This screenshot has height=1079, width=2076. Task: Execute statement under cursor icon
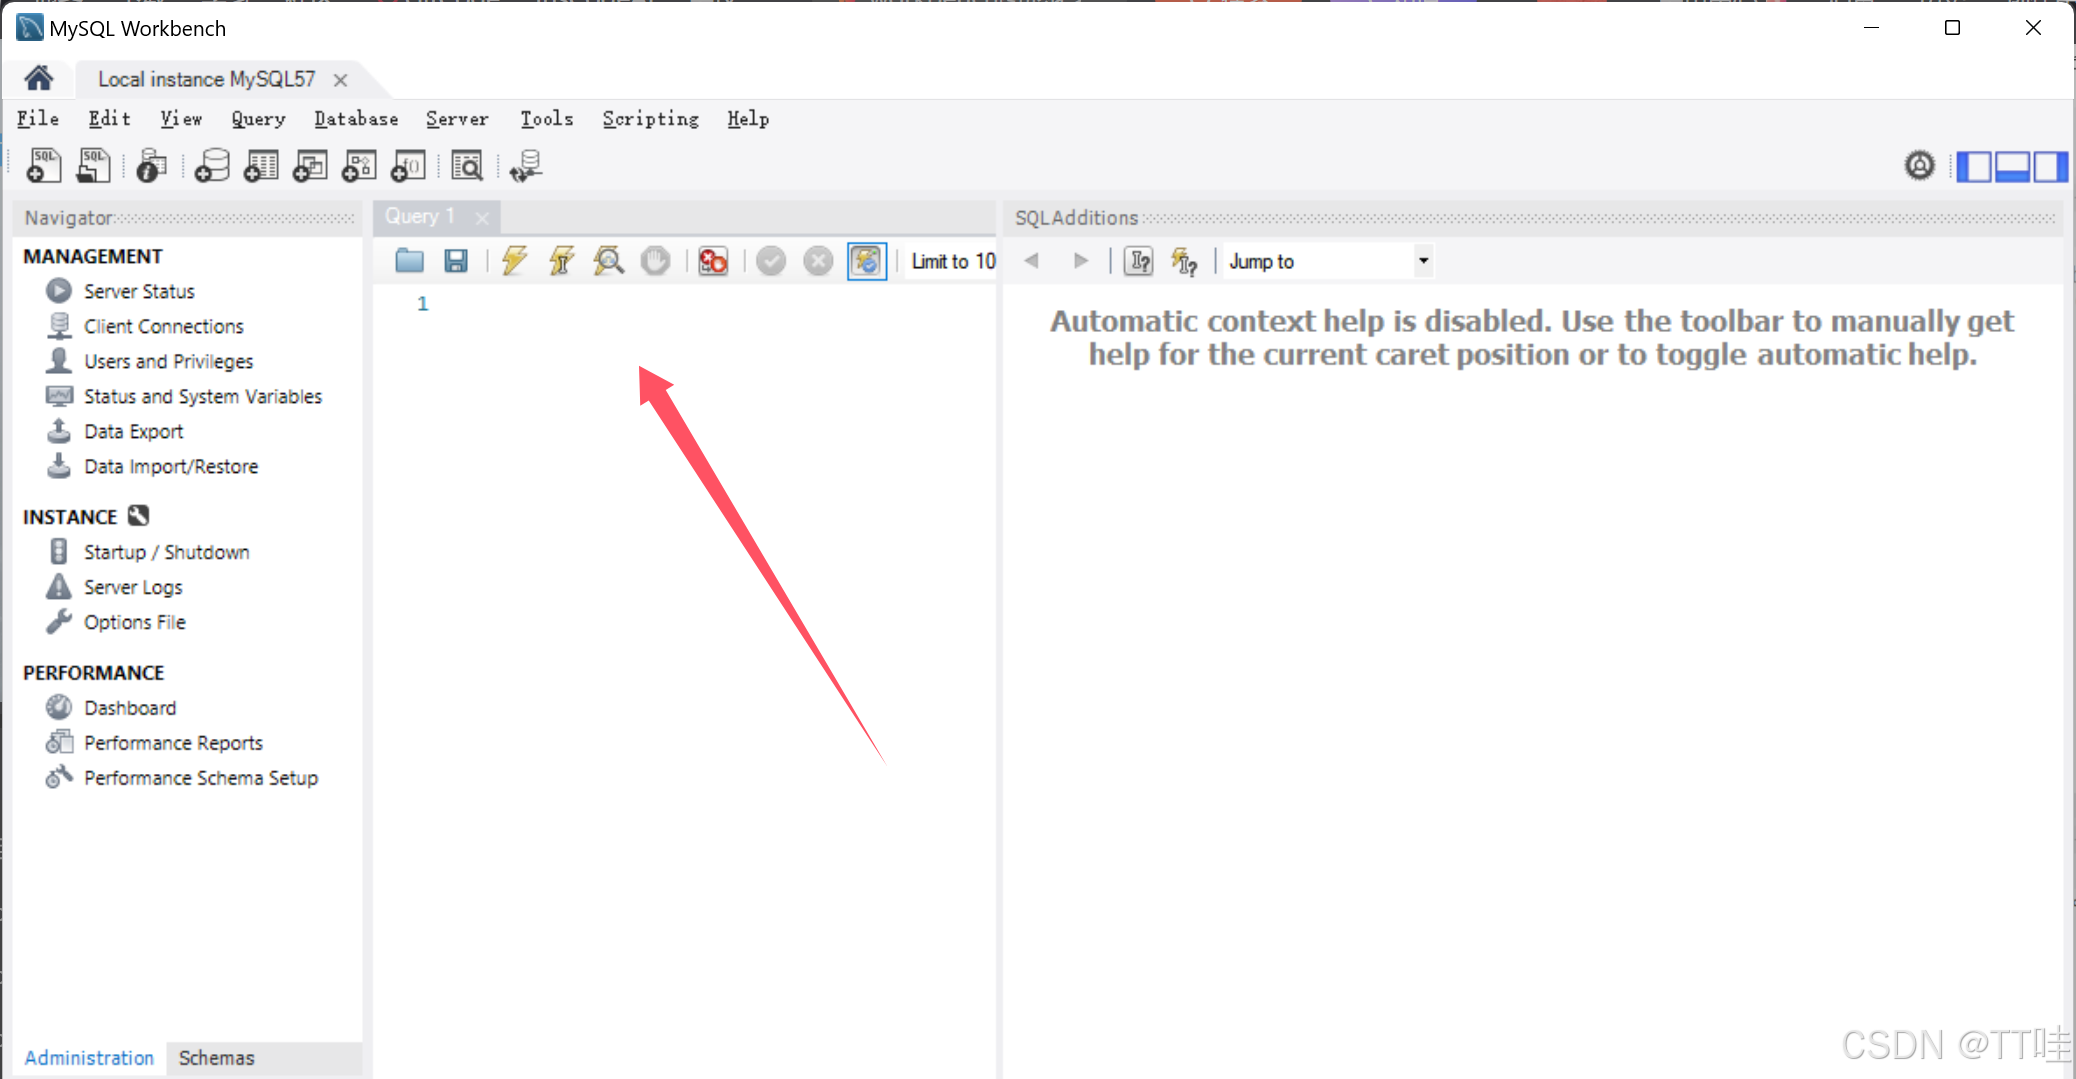point(561,261)
